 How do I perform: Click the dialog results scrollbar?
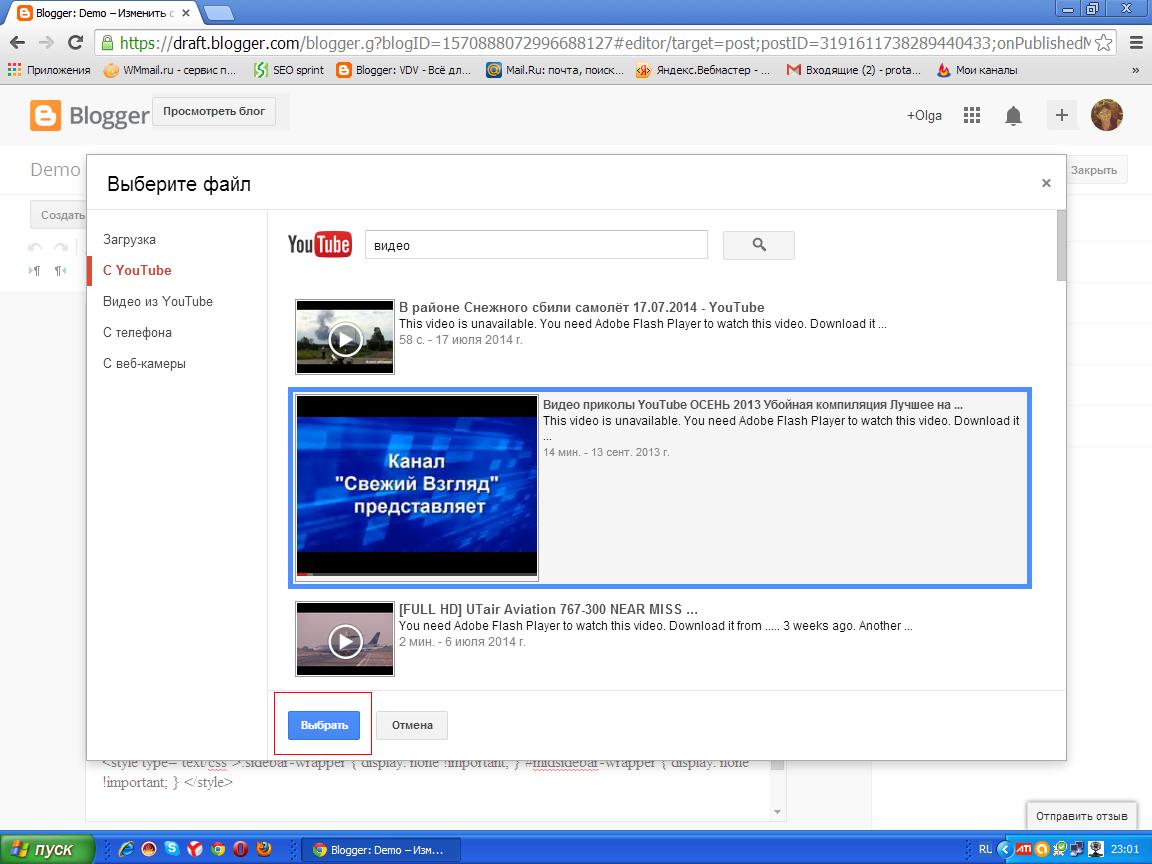(1061, 245)
